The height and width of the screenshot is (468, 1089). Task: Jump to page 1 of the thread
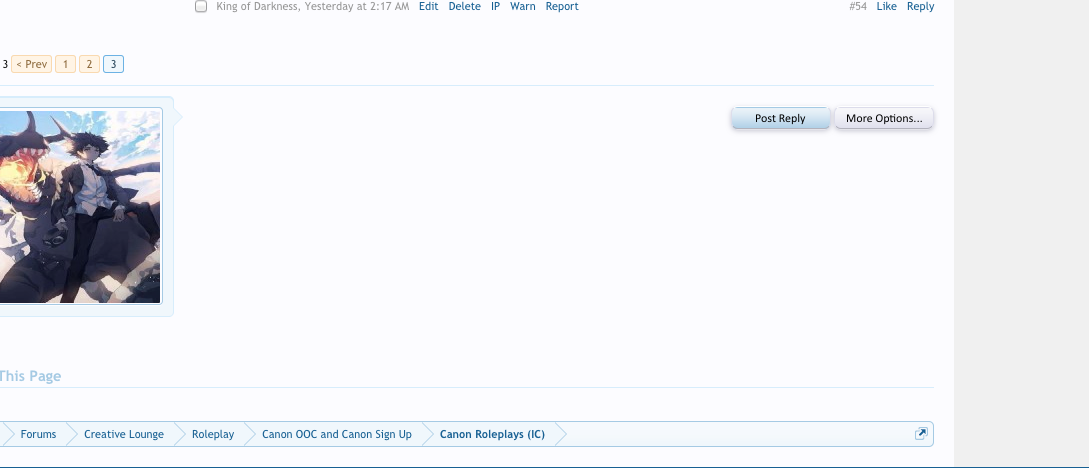click(65, 65)
